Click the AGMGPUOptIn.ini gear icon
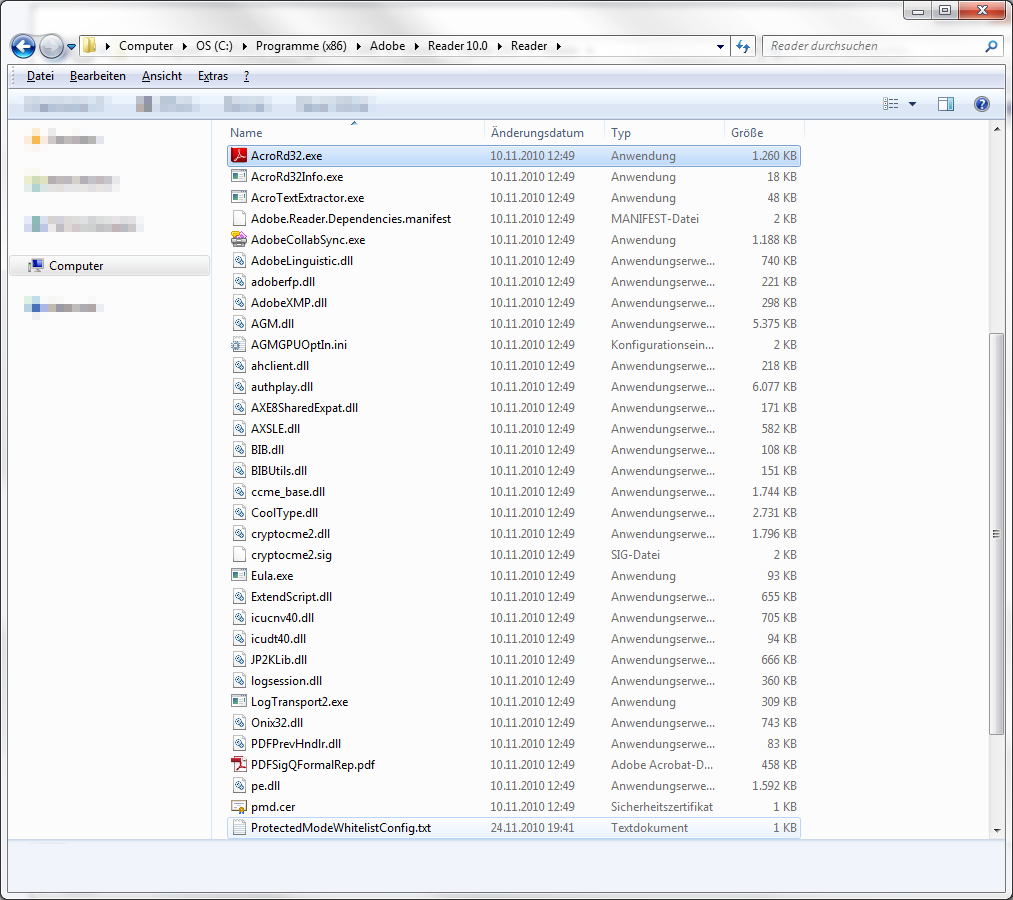 (x=239, y=344)
